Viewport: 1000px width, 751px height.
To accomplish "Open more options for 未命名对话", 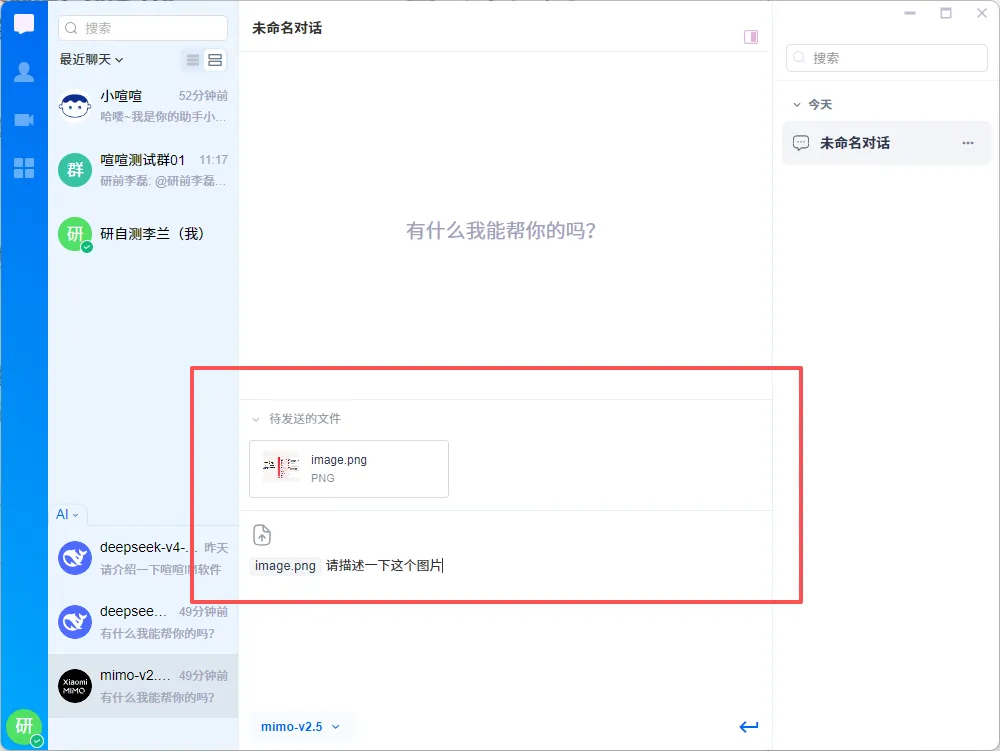I will [x=967, y=143].
